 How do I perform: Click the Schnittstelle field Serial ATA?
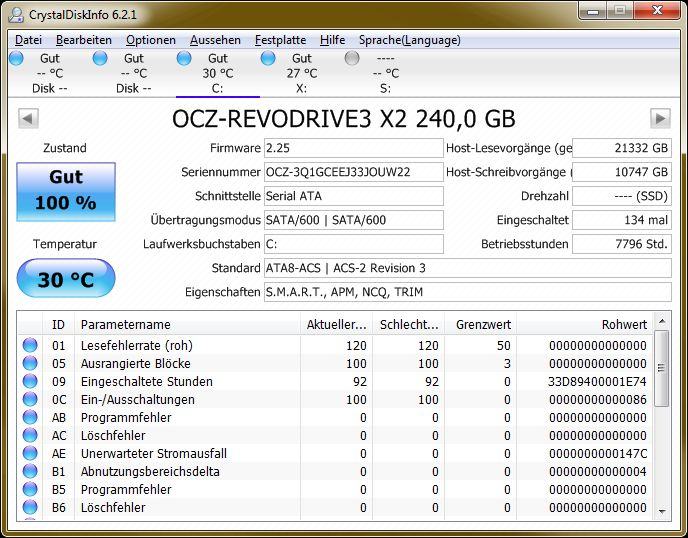tap(353, 196)
